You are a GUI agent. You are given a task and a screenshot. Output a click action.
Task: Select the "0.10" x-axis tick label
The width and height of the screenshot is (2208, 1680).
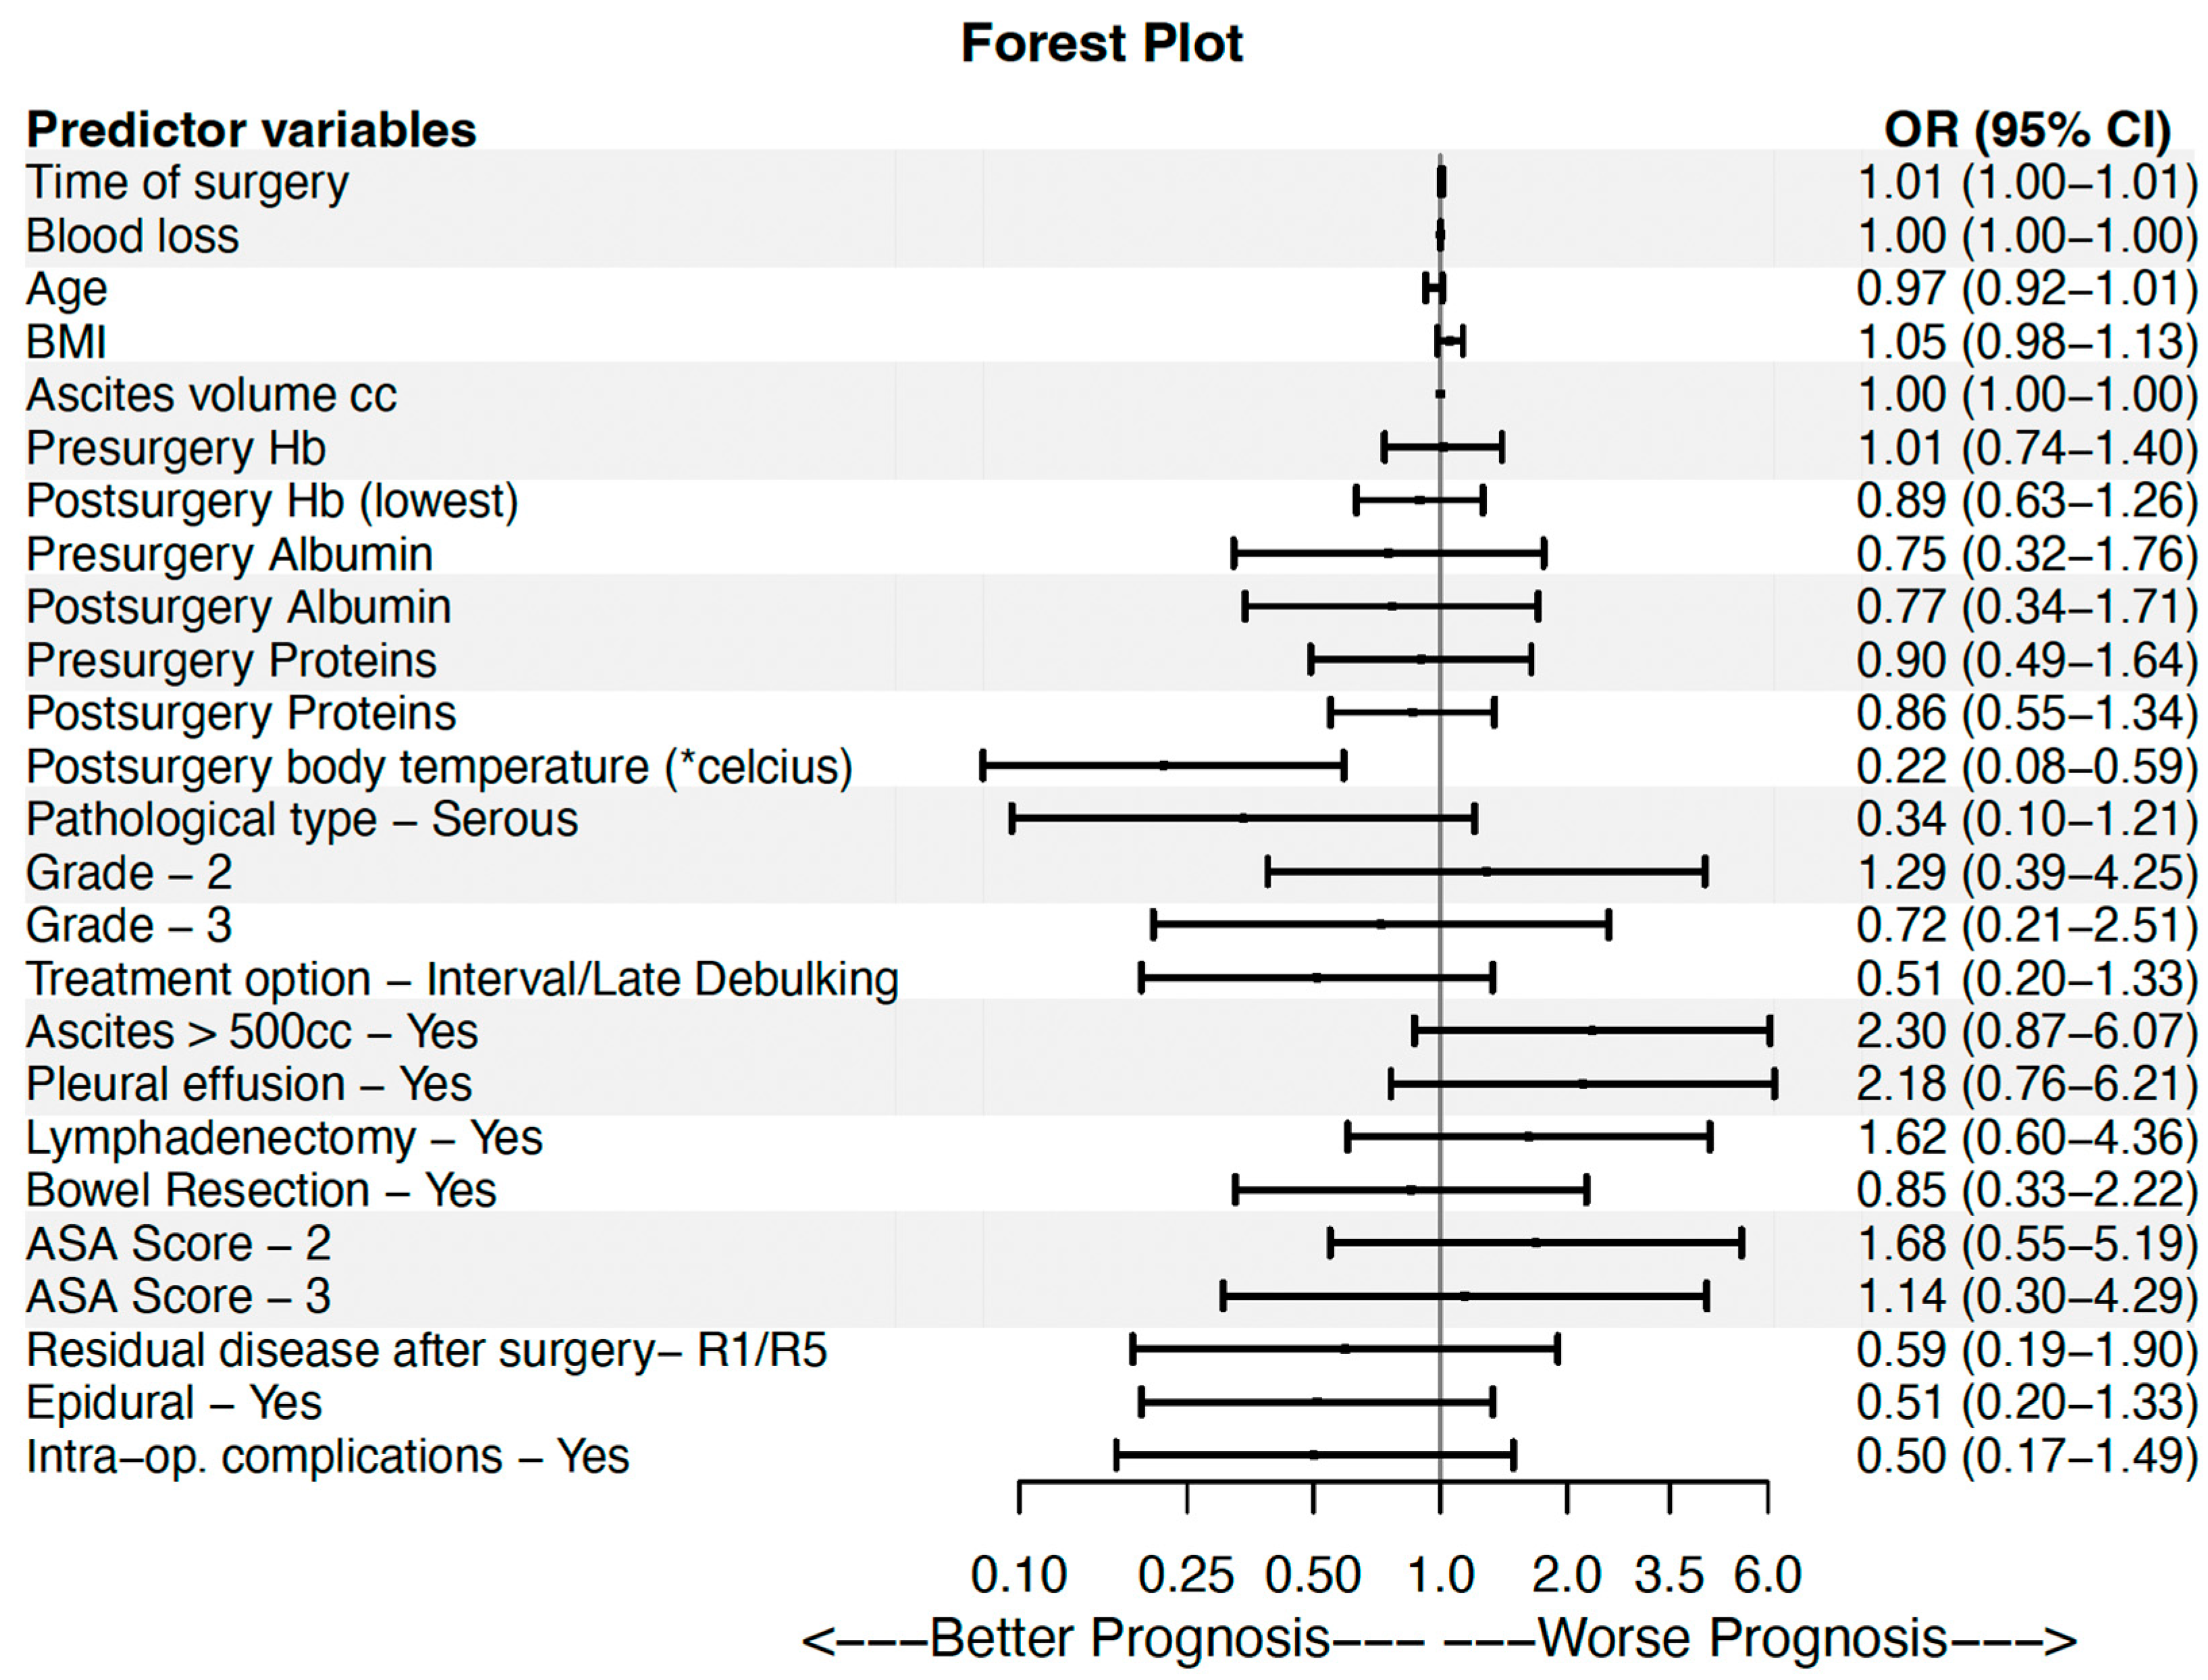coord(1019,1575)
